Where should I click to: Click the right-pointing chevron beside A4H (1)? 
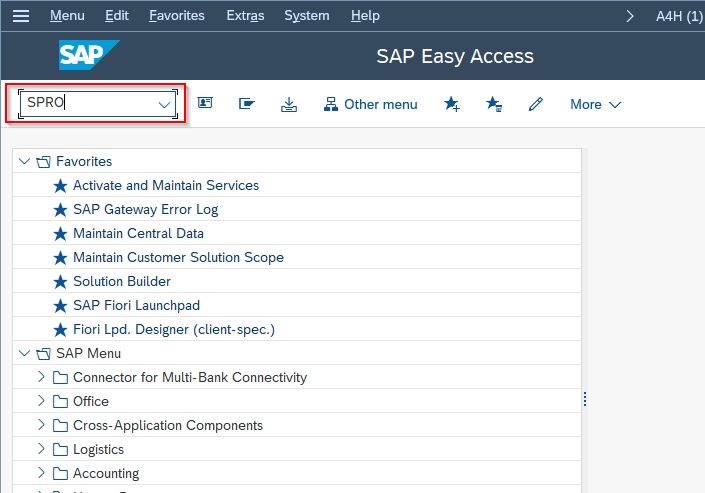[630, 17]
